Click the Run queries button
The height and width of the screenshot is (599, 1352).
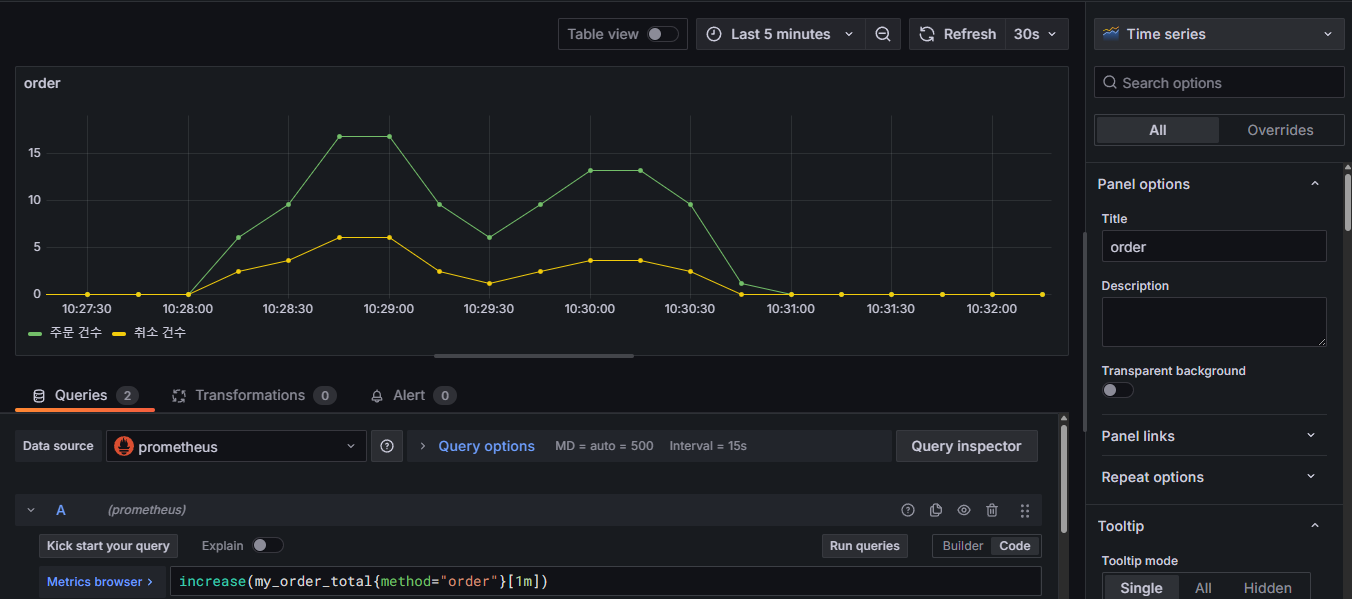[x=865, y=546]
